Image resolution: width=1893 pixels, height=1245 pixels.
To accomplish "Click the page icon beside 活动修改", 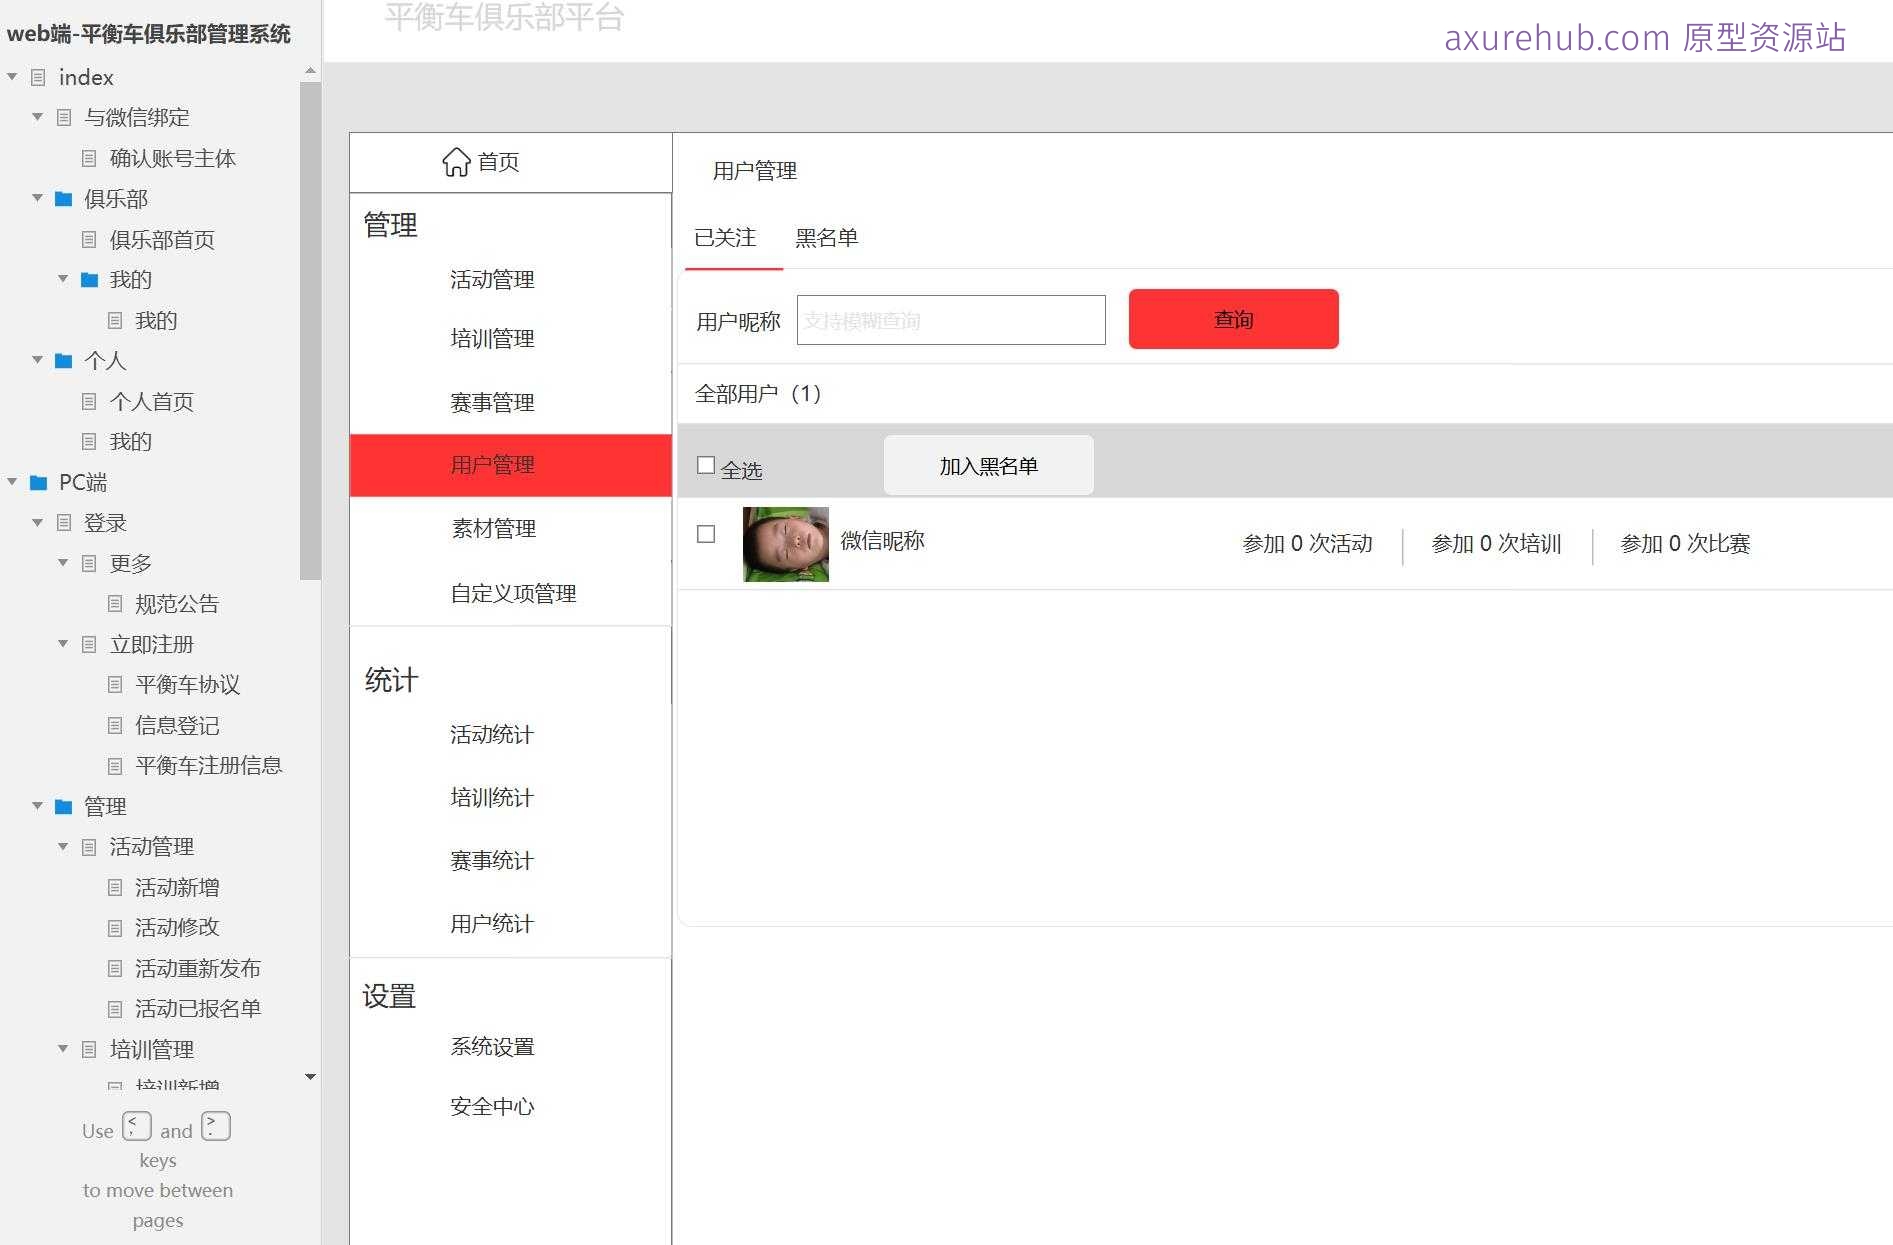I will (115, 928).
